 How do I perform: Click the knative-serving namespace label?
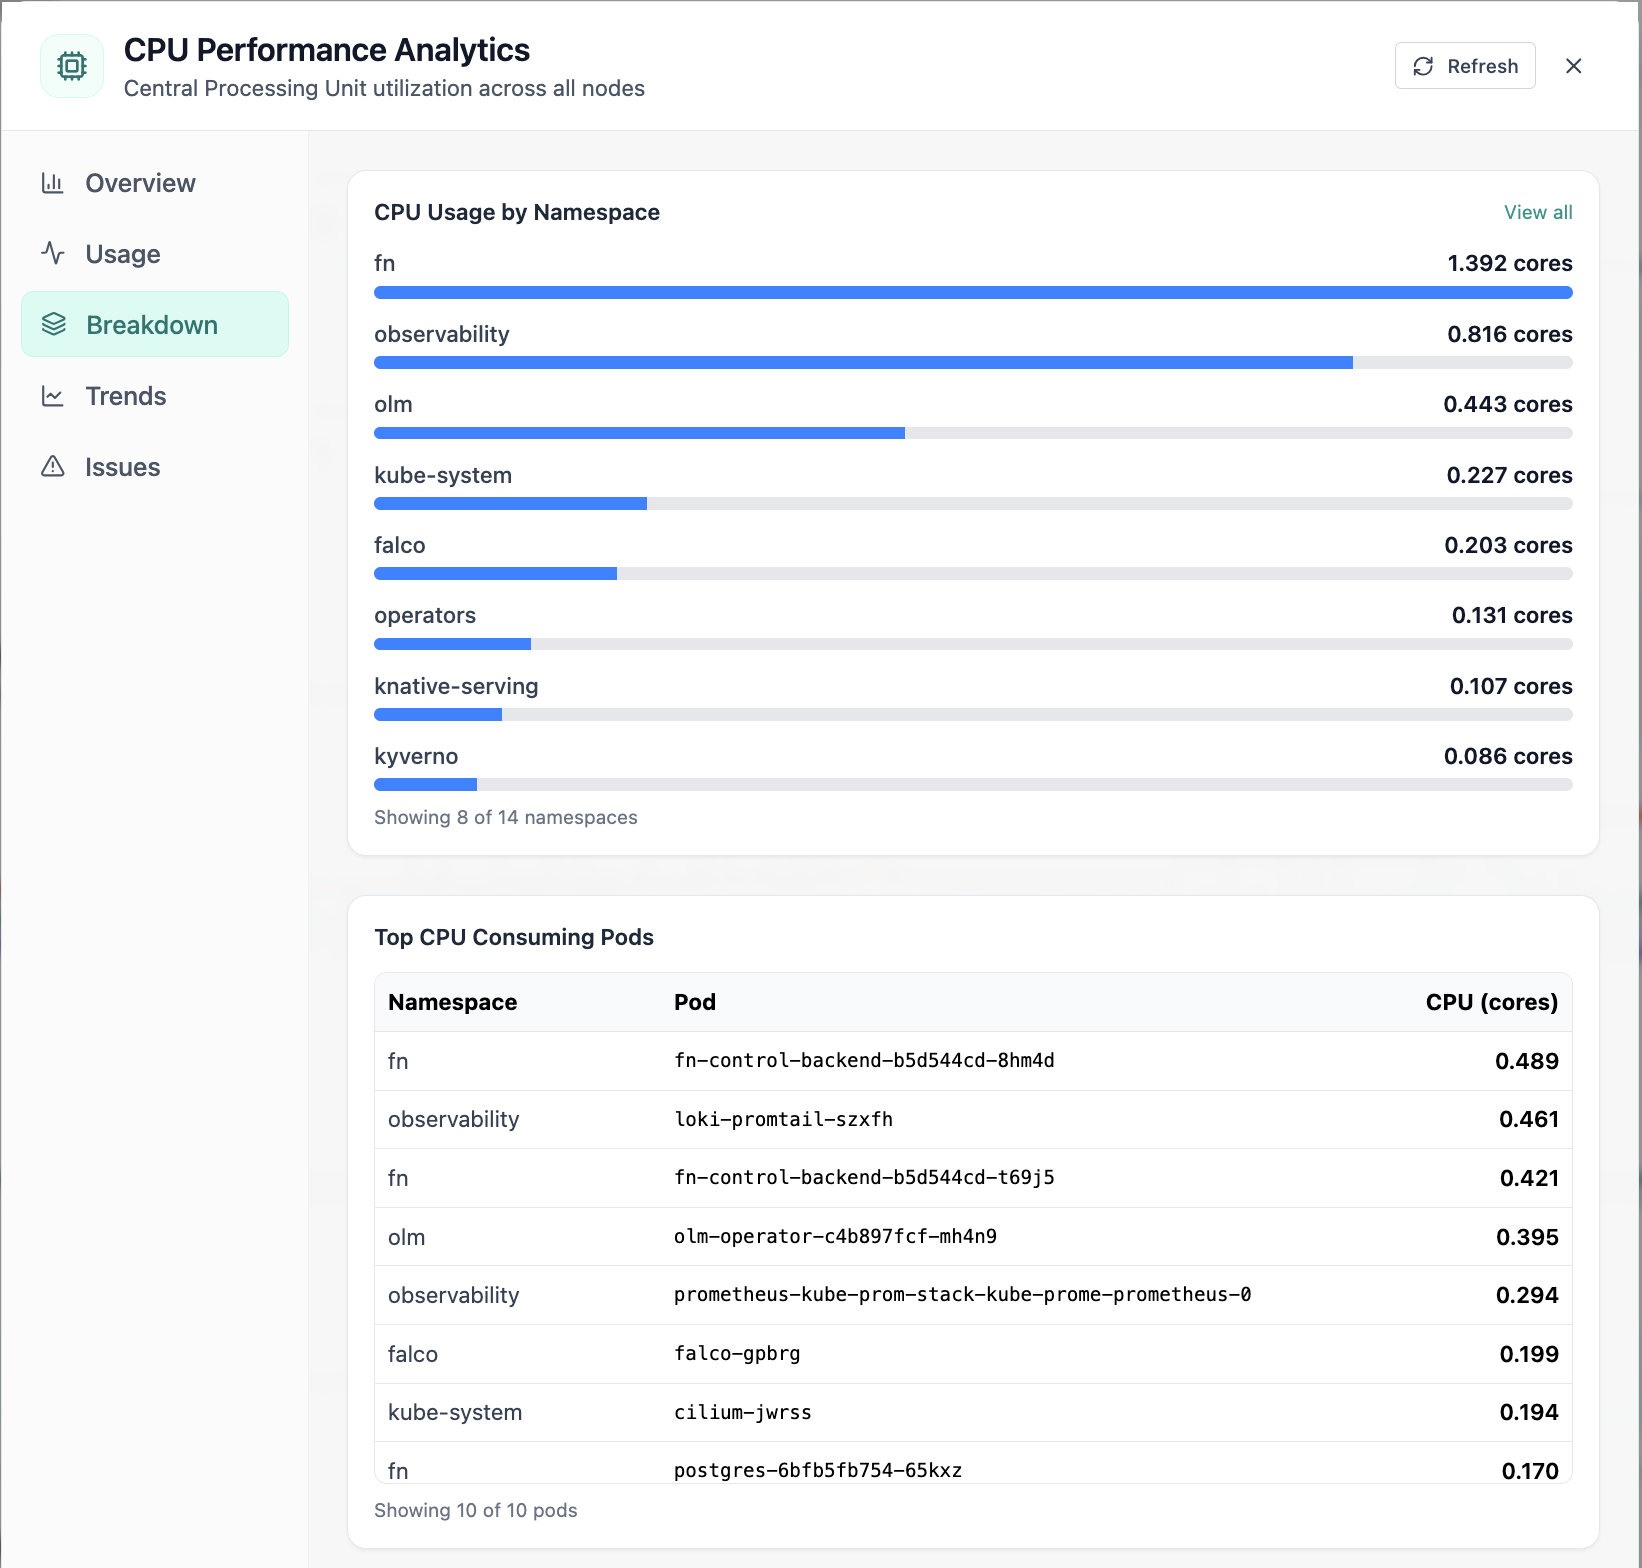click(x=456, y=686)
